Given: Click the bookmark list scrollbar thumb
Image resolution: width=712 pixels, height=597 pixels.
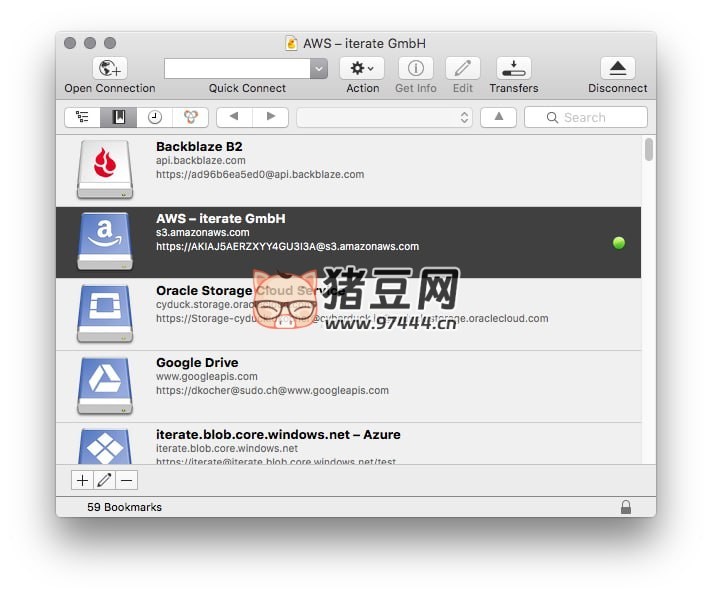Looking at the screenshot, I should click(649, 149).
